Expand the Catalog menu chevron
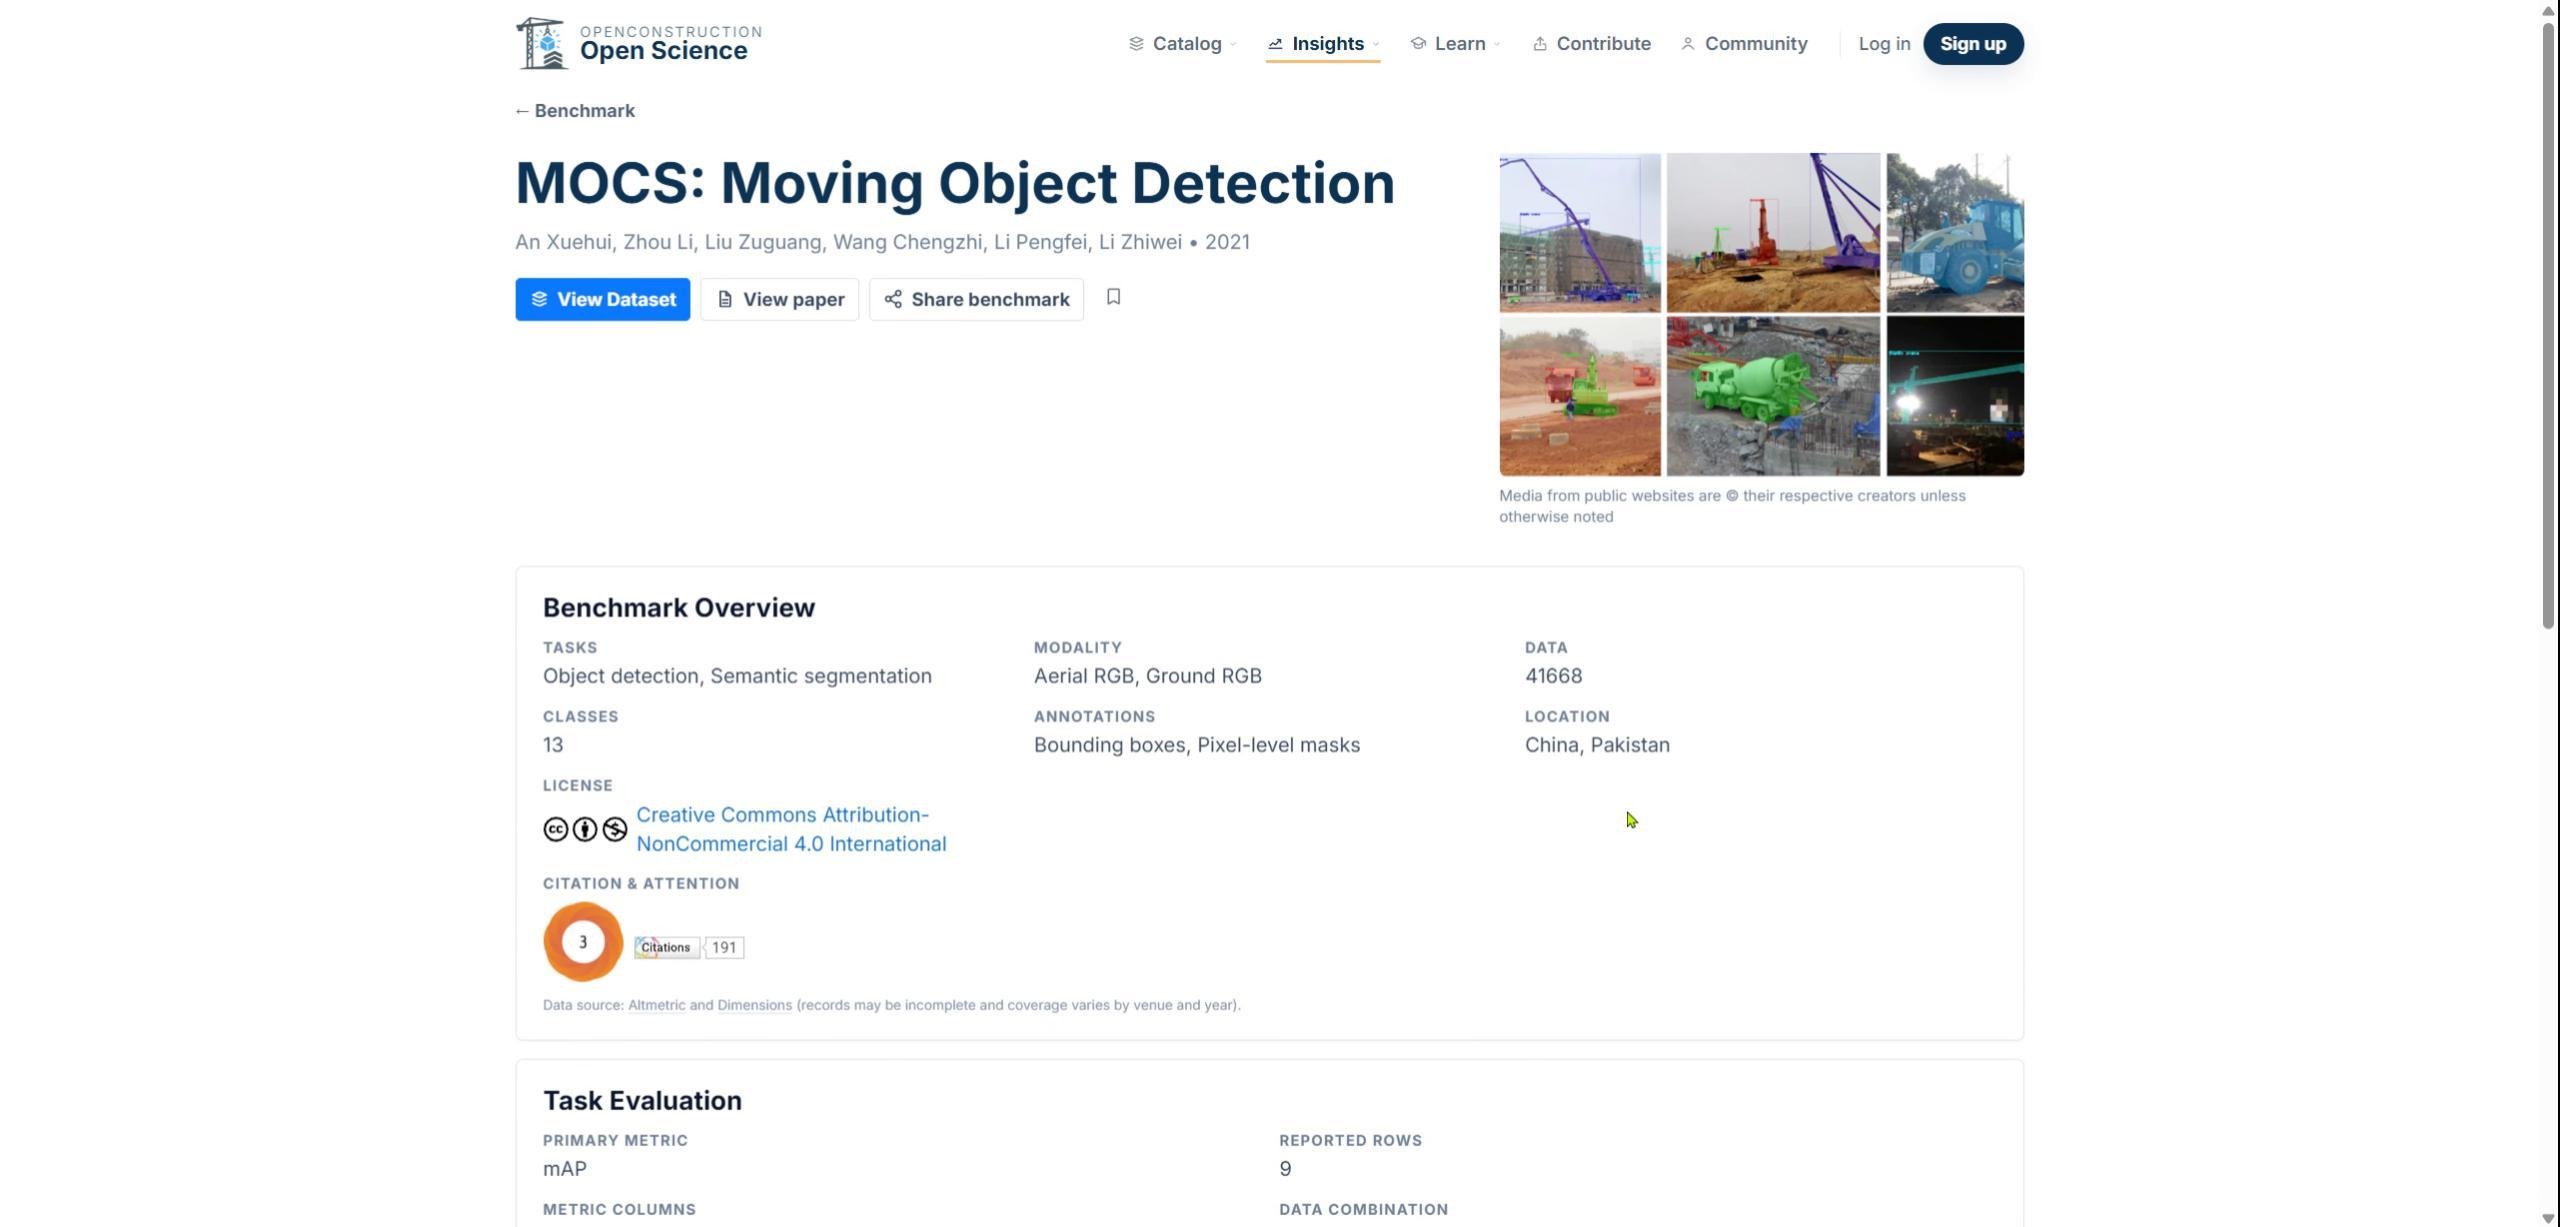The image size is (2560, 1227). pyautogui.click(x=1233, y=44)
